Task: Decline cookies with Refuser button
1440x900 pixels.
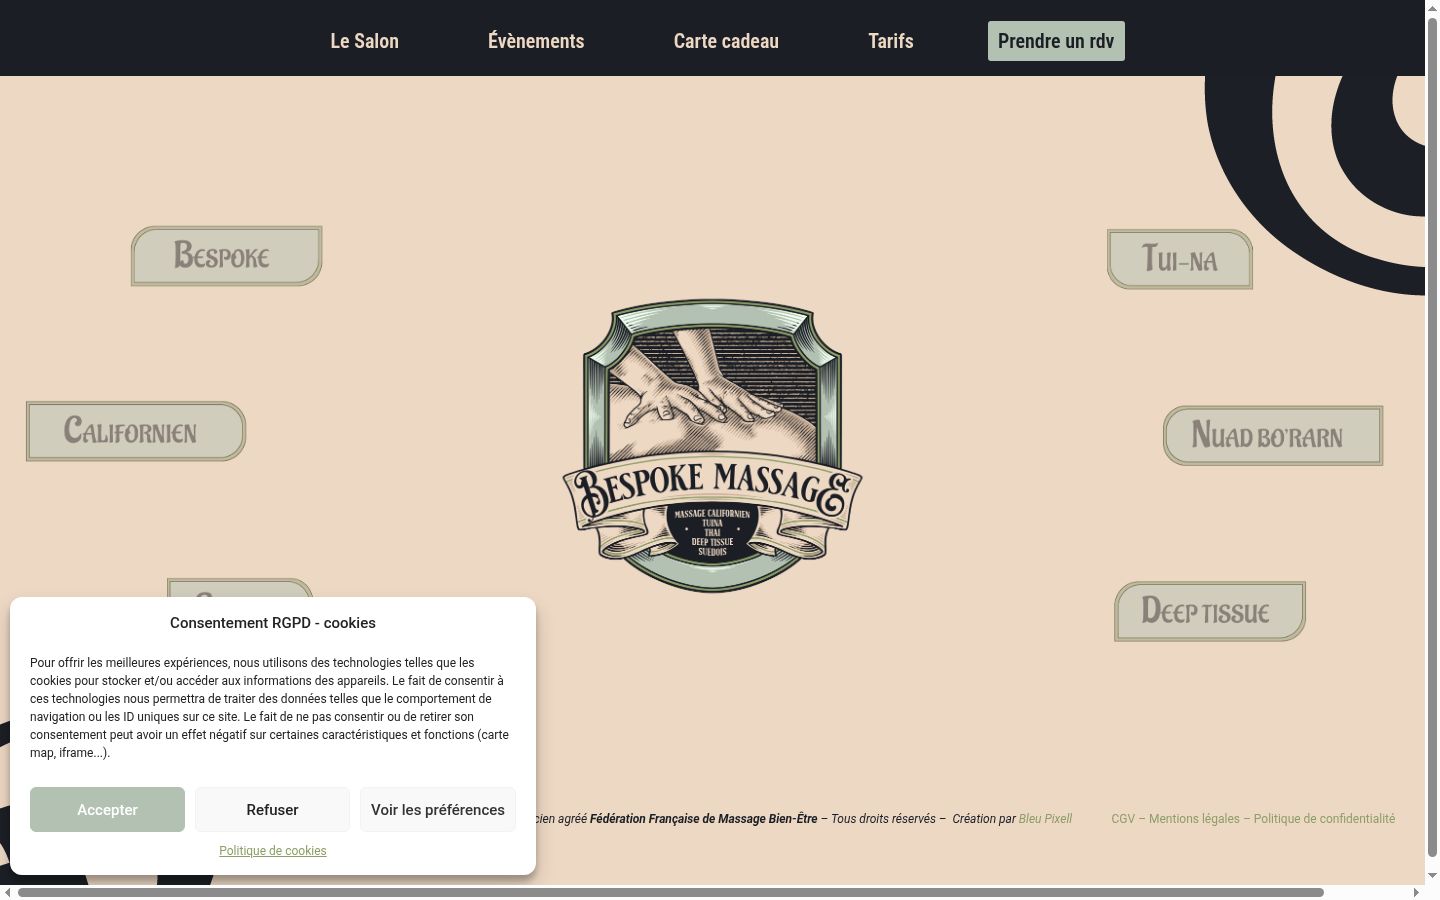Action: point(273,810)
